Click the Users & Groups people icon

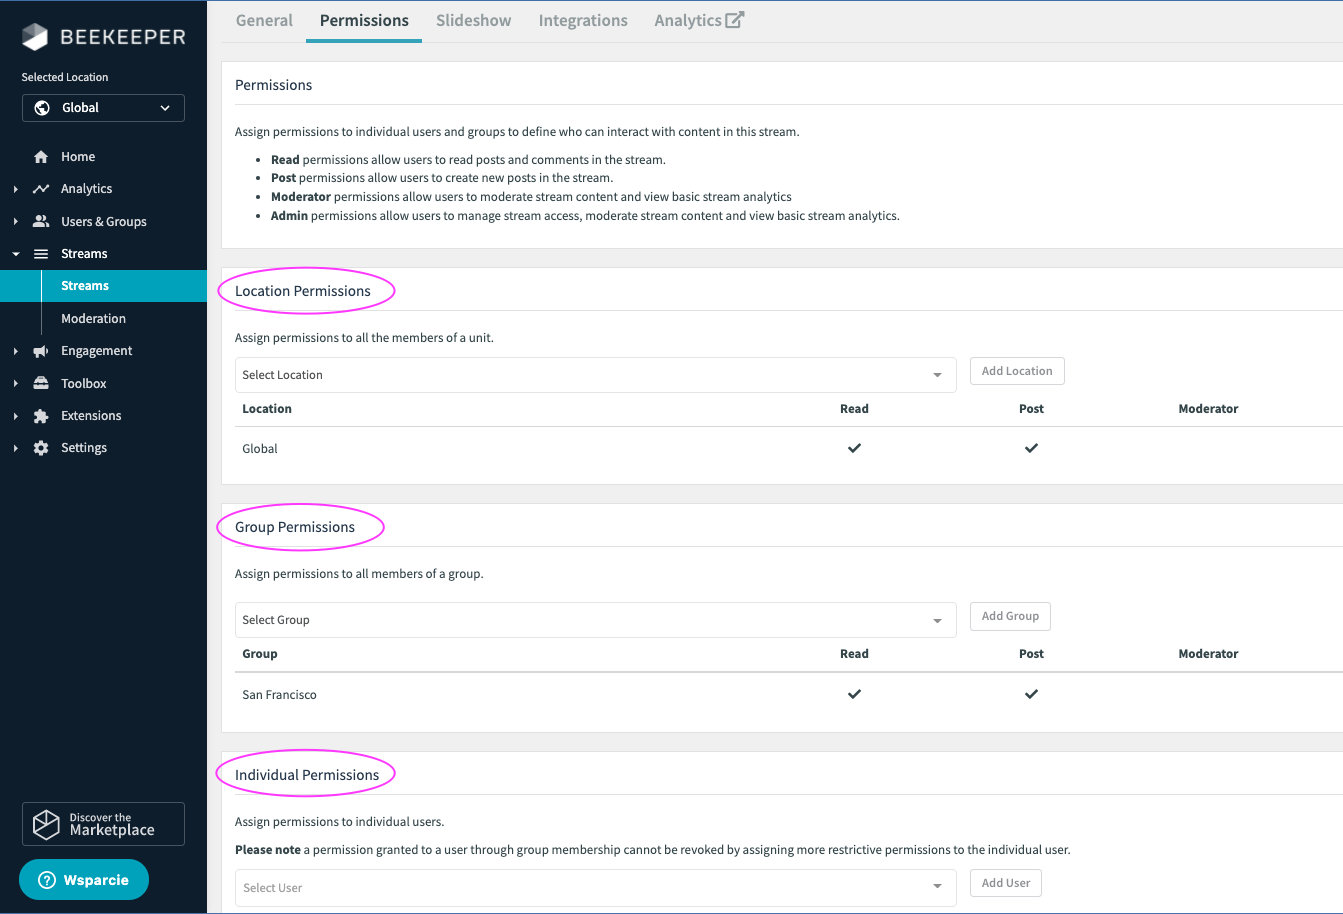41,221
